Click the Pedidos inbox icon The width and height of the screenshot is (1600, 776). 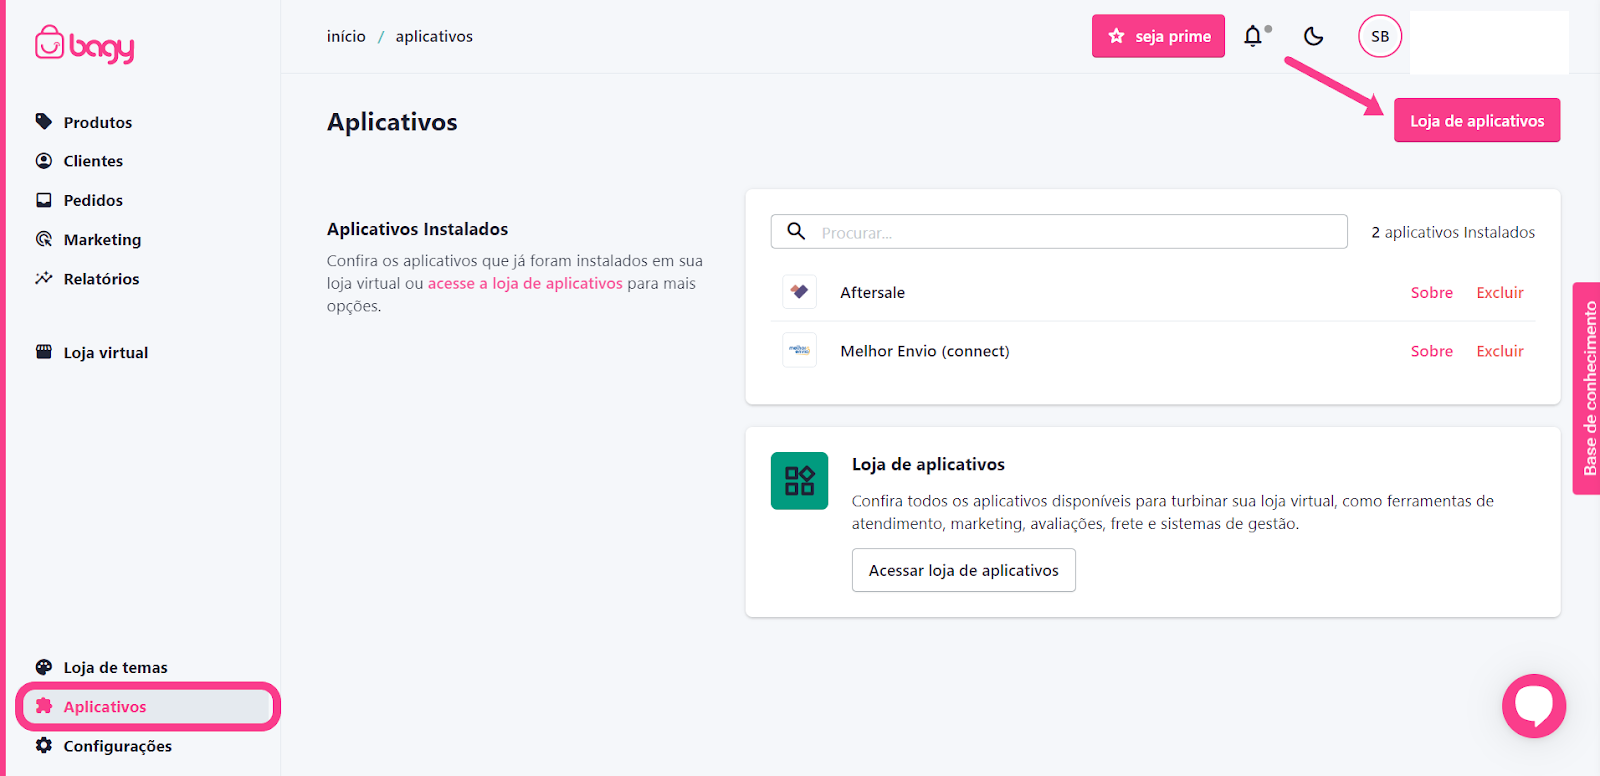pyautogui.click(x=44, y=200)
